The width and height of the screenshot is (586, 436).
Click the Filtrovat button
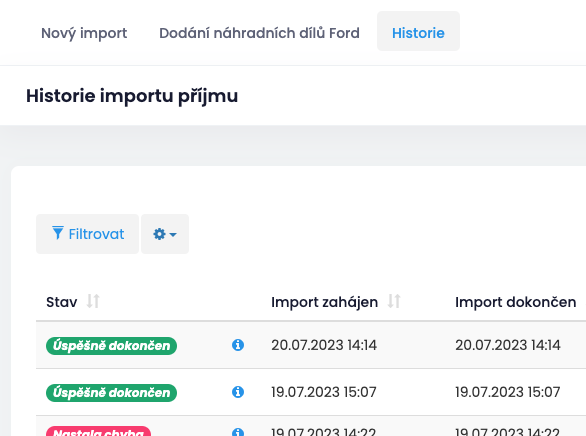click(x=87, y=234)
